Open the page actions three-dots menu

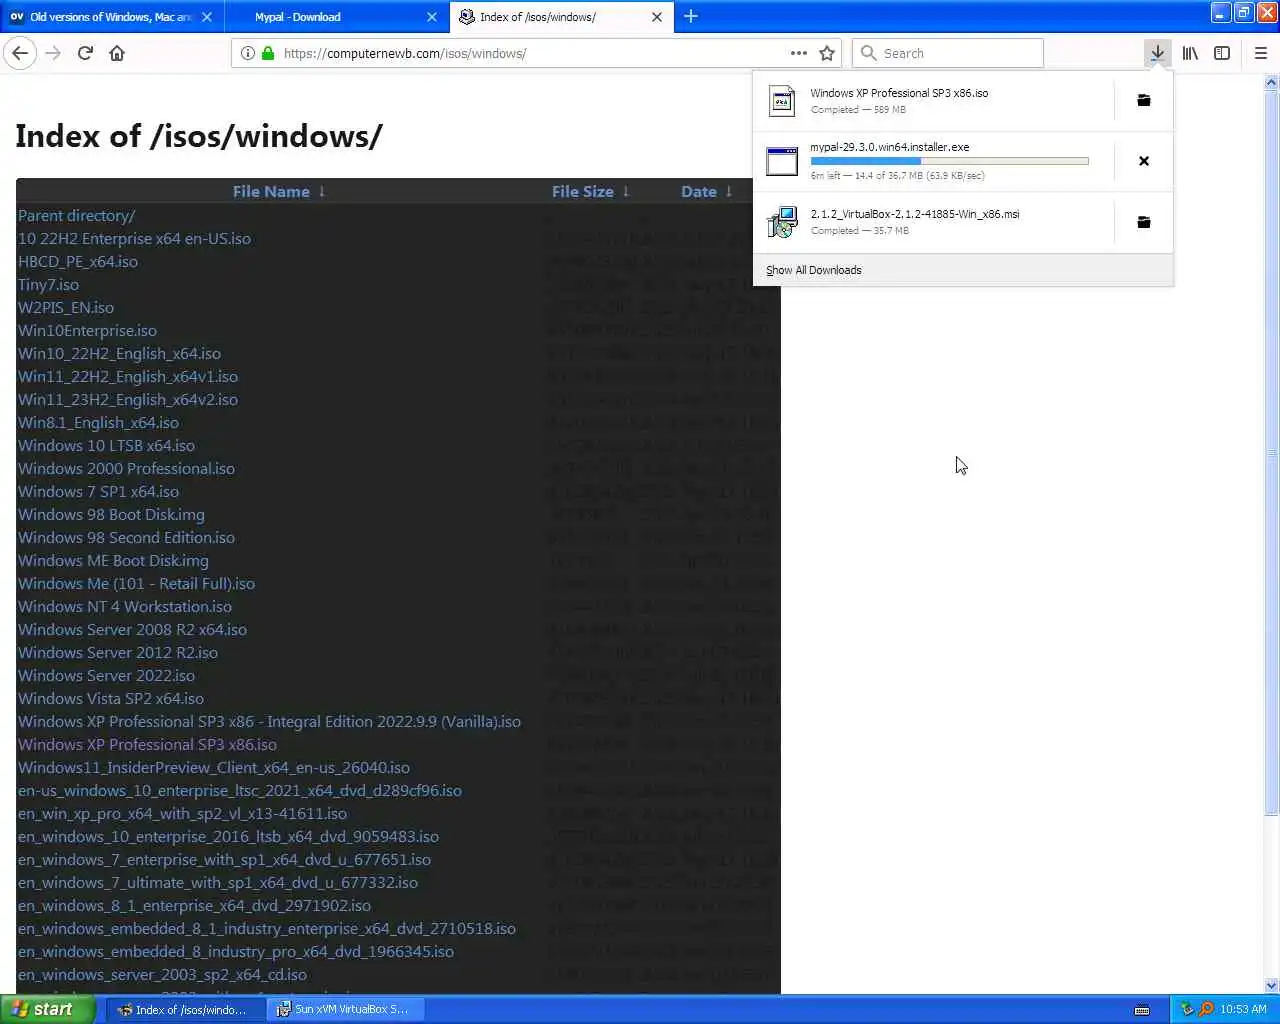[798, 53]
